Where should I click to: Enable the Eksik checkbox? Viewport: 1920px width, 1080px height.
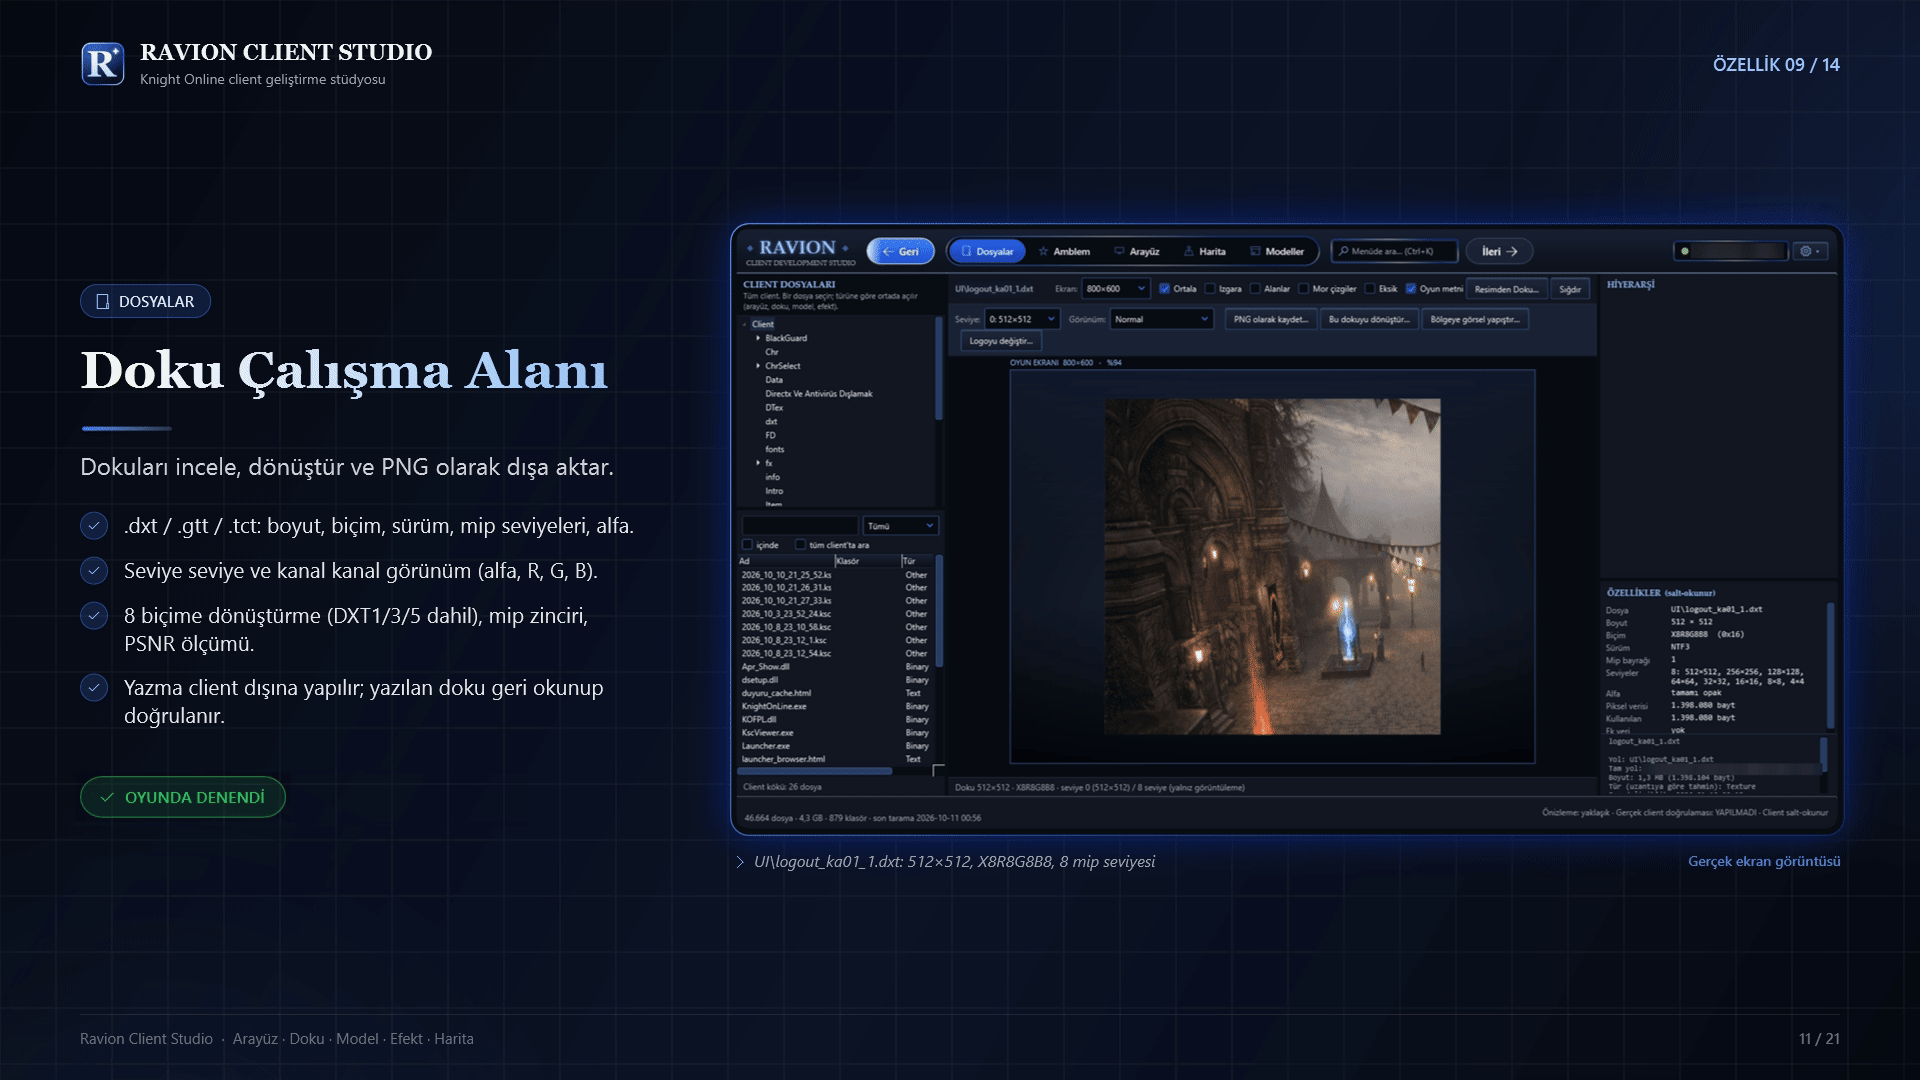pos(1370,289)
